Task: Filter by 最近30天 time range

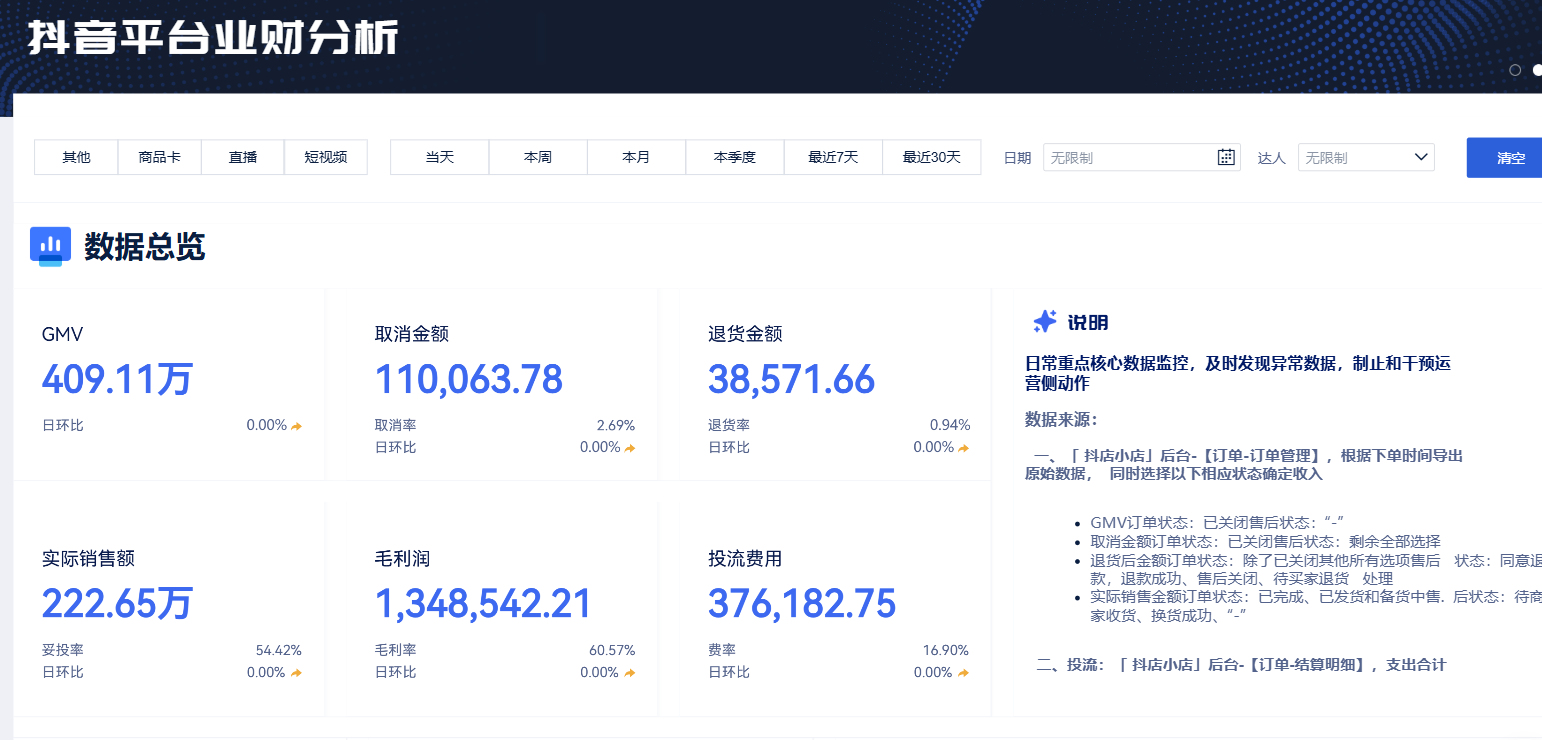Action: pyautogui.click(x=932, y=157)
